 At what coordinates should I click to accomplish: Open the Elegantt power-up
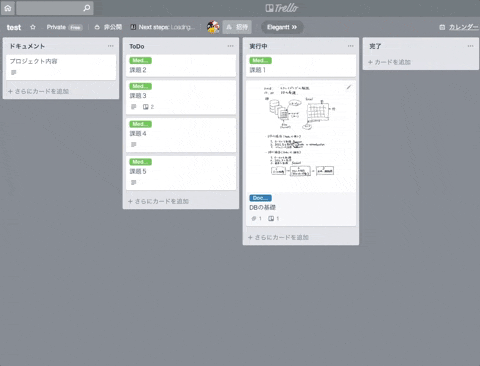tap(282, 27)
